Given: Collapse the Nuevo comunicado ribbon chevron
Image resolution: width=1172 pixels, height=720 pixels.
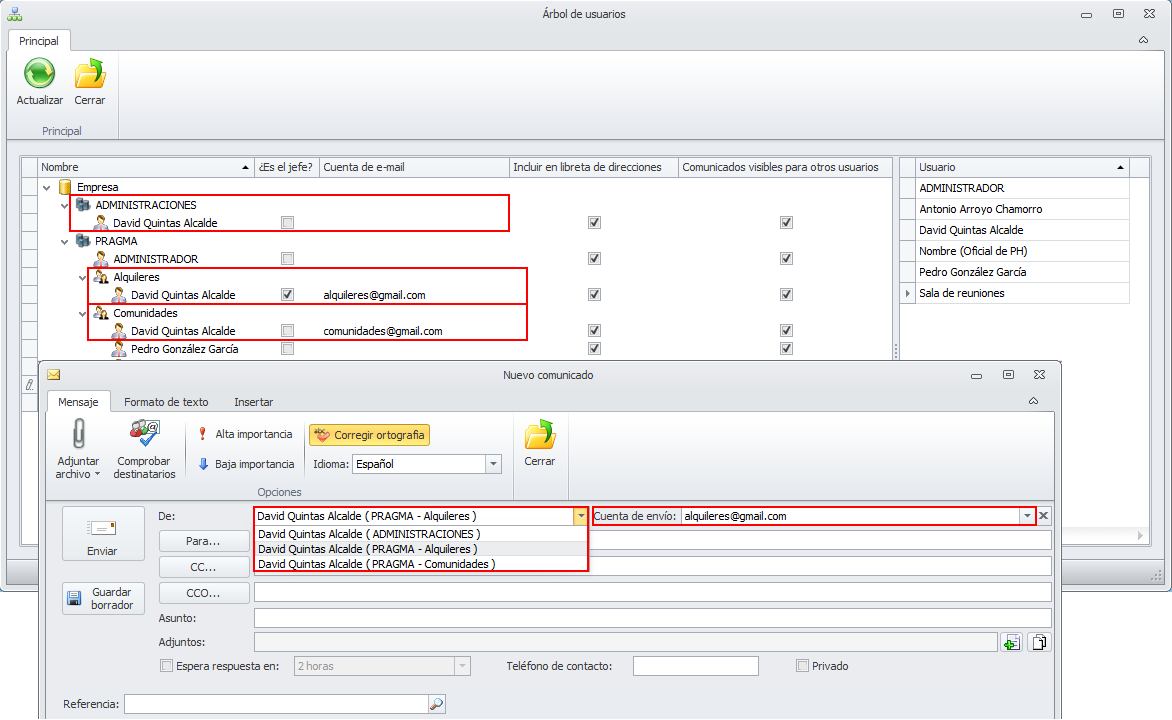Looking at the screenshot, I should pyautogui.click(x=1033, y=401).
